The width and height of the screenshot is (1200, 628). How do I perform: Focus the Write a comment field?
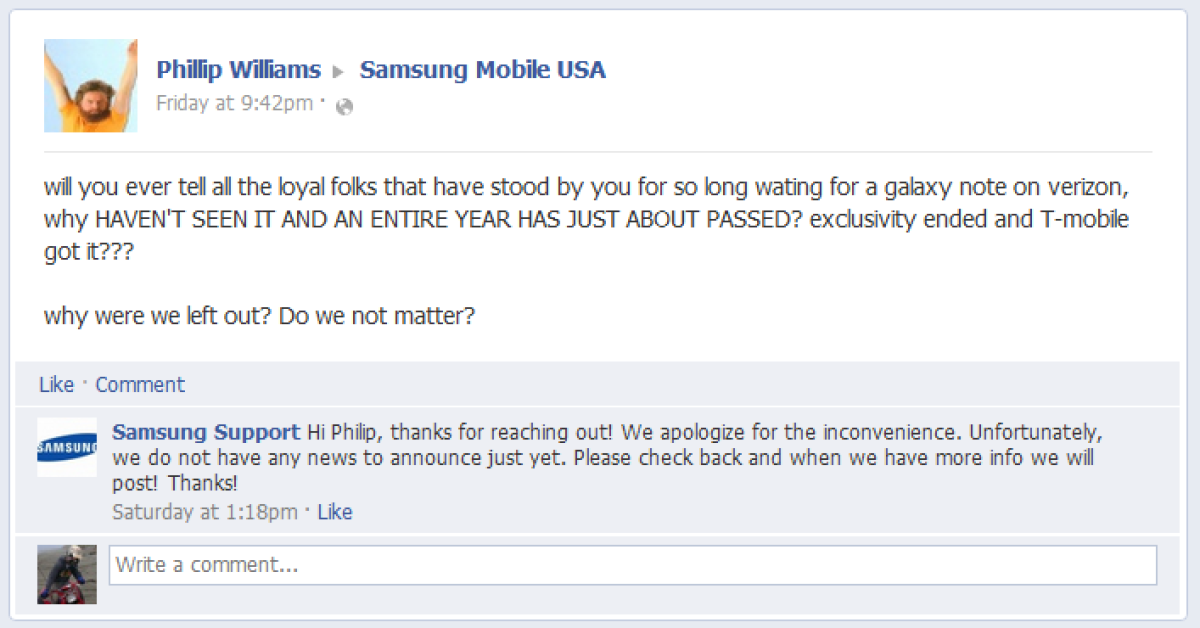tap(632, 565)
